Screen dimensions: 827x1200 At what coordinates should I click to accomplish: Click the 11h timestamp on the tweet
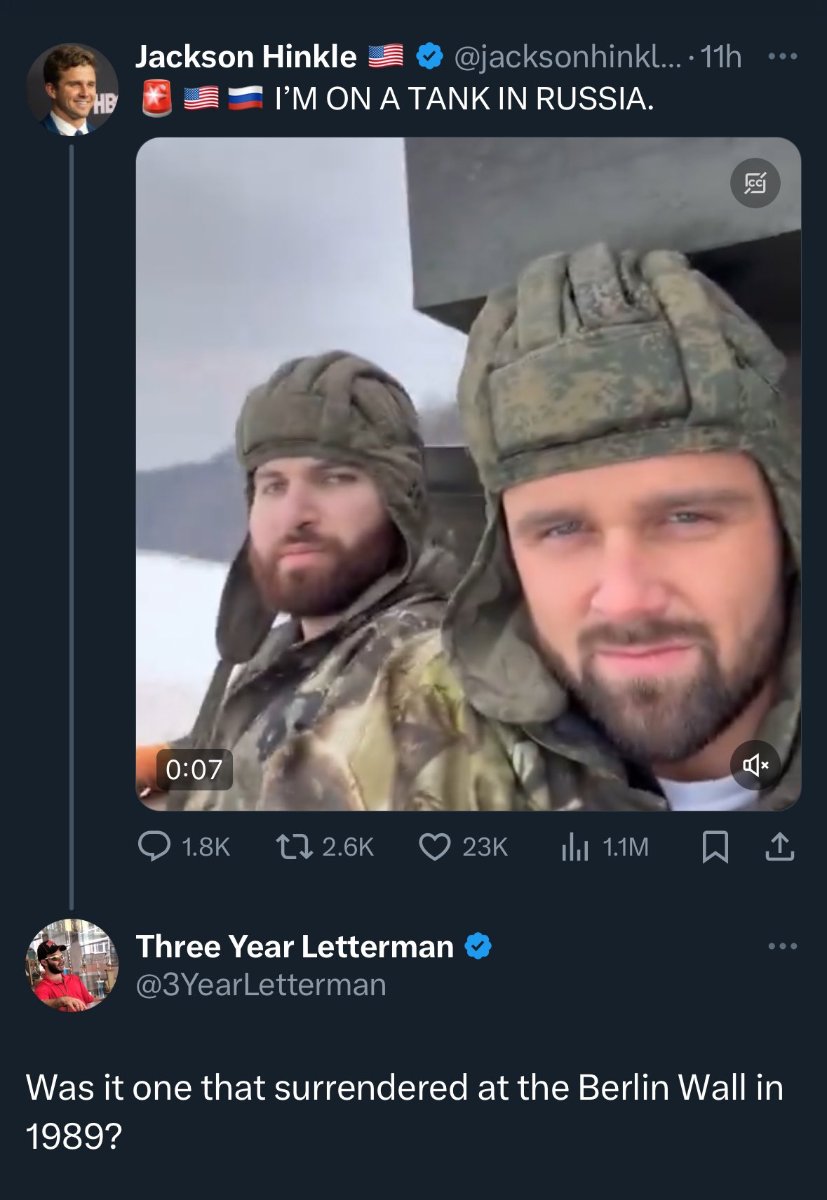point(722,58)
